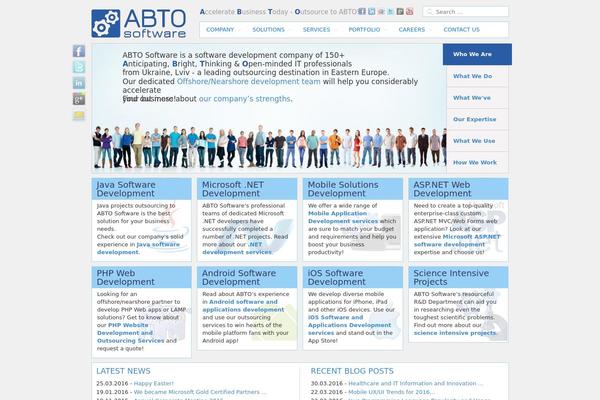The width and height of the screenshot is (600, 400).
Task: Select the Our Expertise tab
Action: (x=478, y=119)
